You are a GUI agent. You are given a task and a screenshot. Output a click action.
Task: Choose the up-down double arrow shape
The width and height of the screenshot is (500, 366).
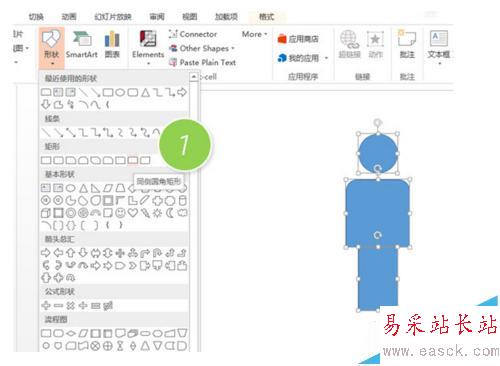(x=108, y=253)
